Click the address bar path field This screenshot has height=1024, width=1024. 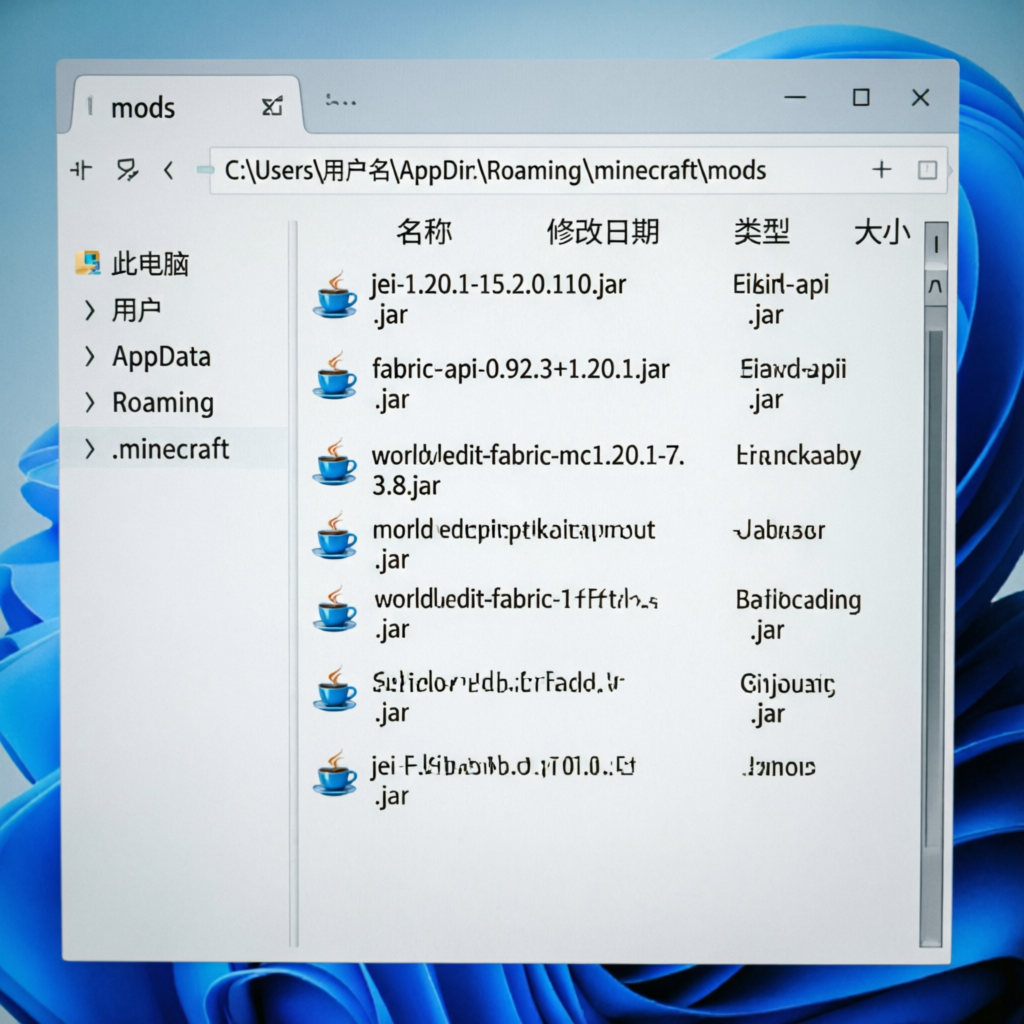pyautogui.click(x=579, y=170)
